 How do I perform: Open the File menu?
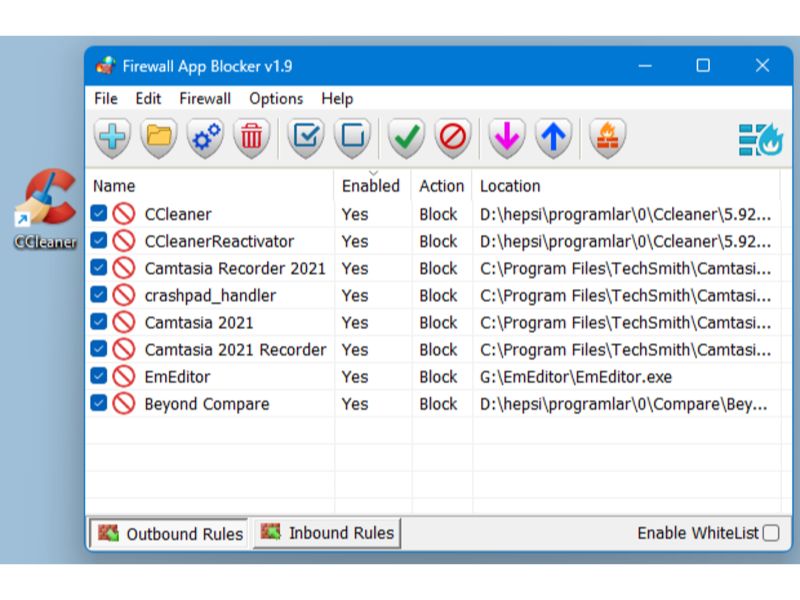[x=106, y=98]
